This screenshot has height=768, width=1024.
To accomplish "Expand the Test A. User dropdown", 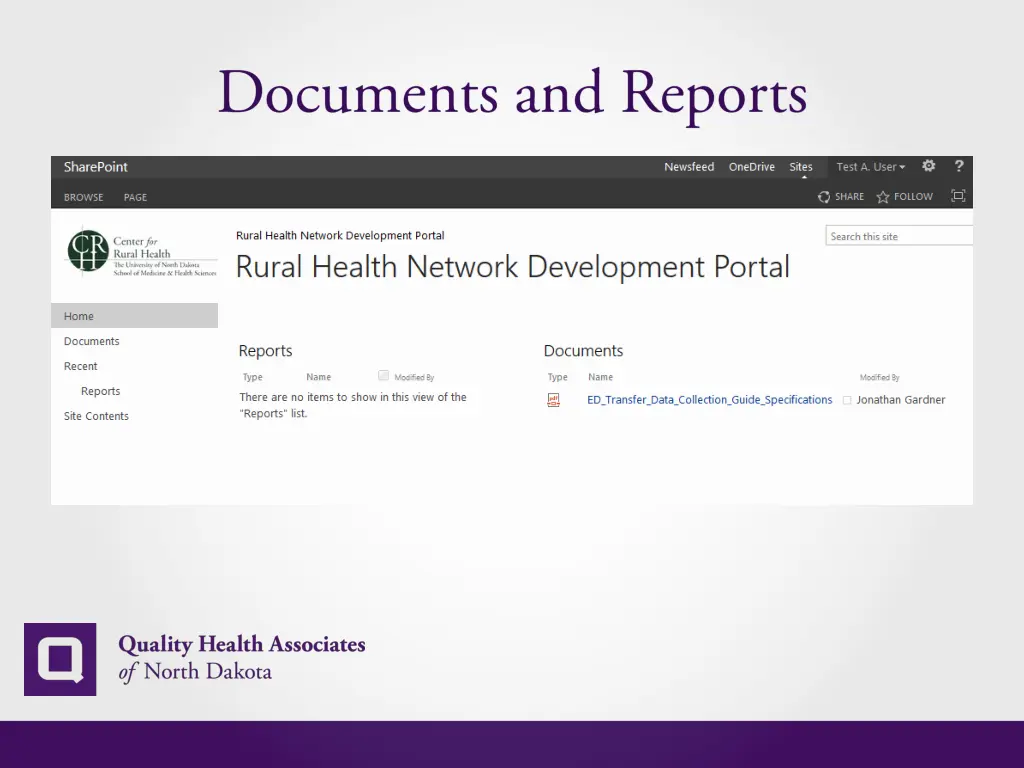I will (x=871, y=167).
